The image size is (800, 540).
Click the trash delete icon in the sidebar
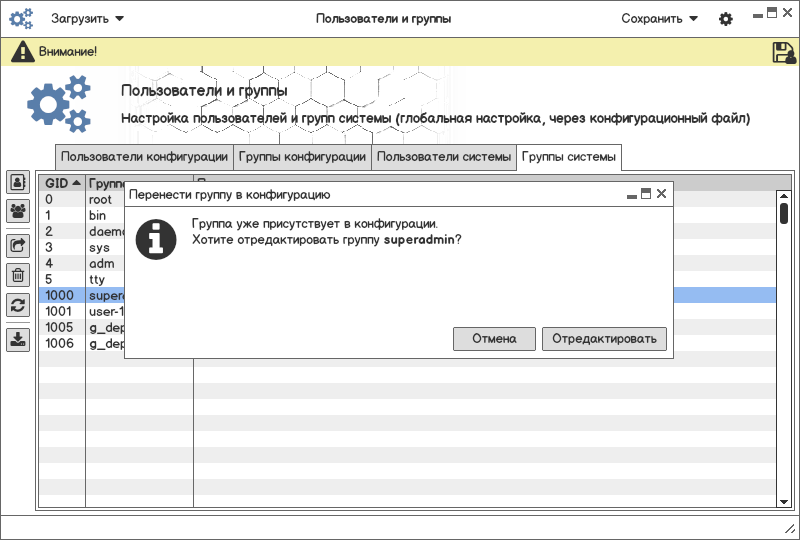18,275
